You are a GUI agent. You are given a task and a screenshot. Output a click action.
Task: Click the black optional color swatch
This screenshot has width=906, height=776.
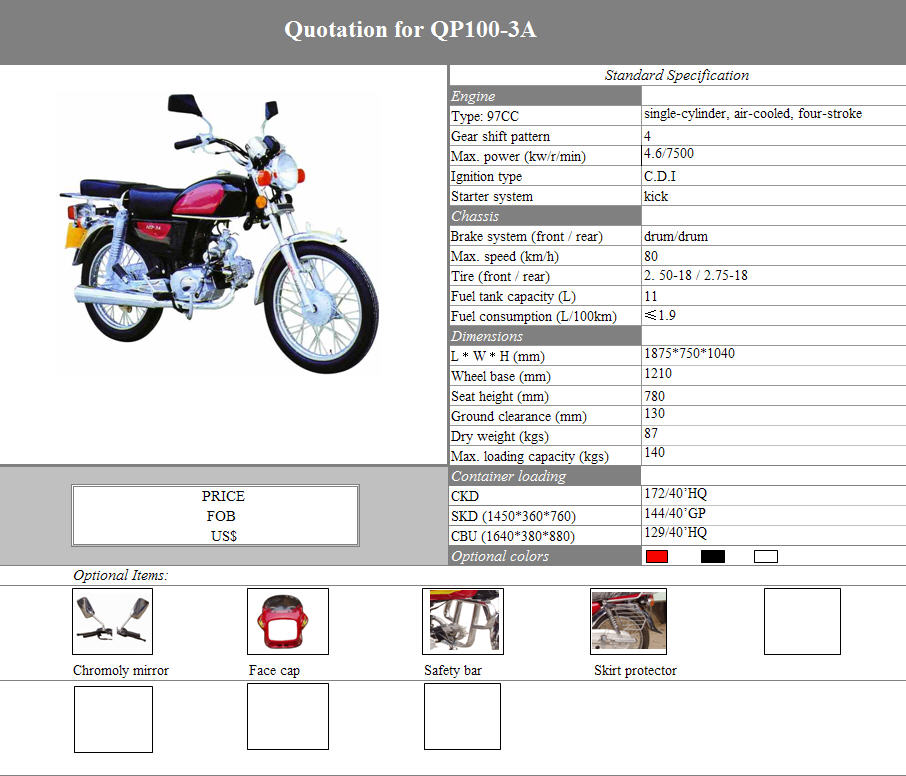tap(712, 556)
